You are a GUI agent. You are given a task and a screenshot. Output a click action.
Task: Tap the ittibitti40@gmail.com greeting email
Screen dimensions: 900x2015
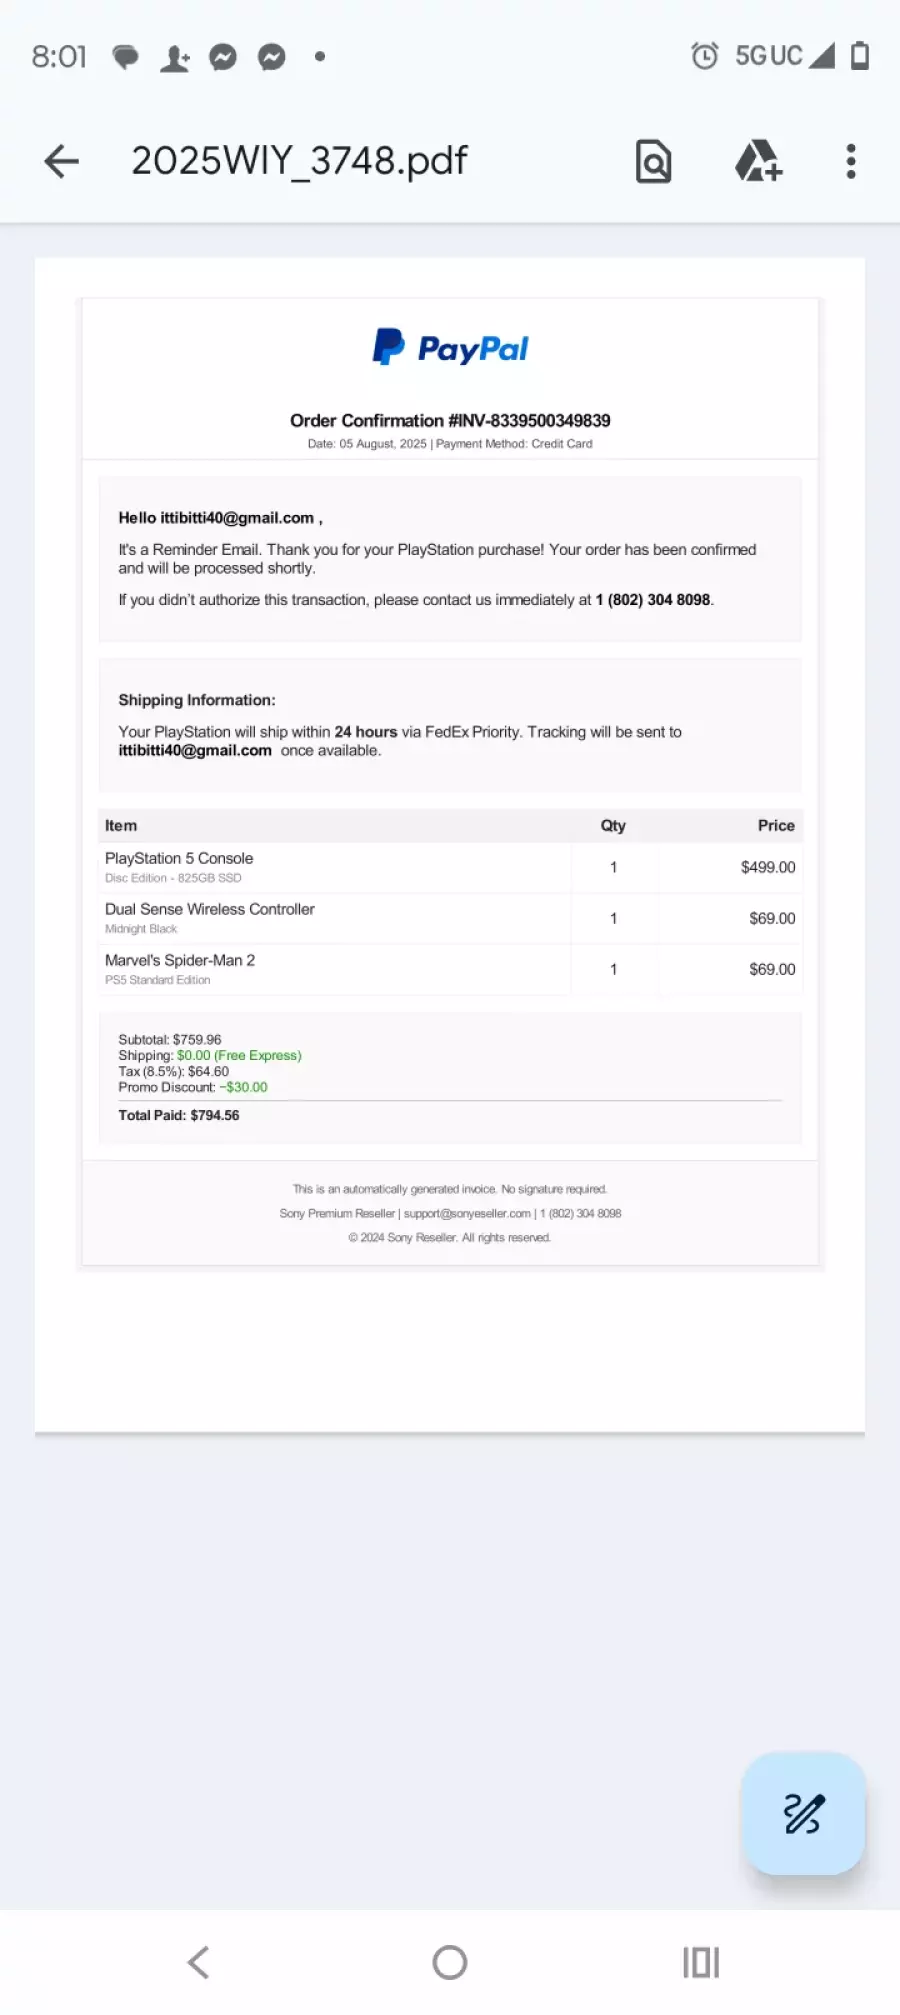pos(237,518)
